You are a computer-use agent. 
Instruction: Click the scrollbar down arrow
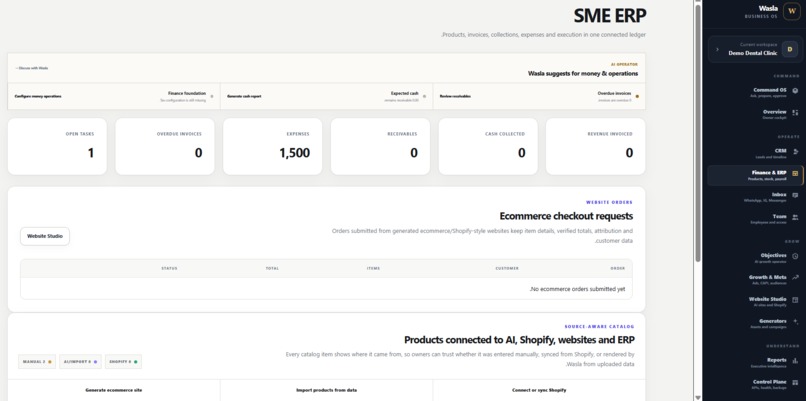698,398
